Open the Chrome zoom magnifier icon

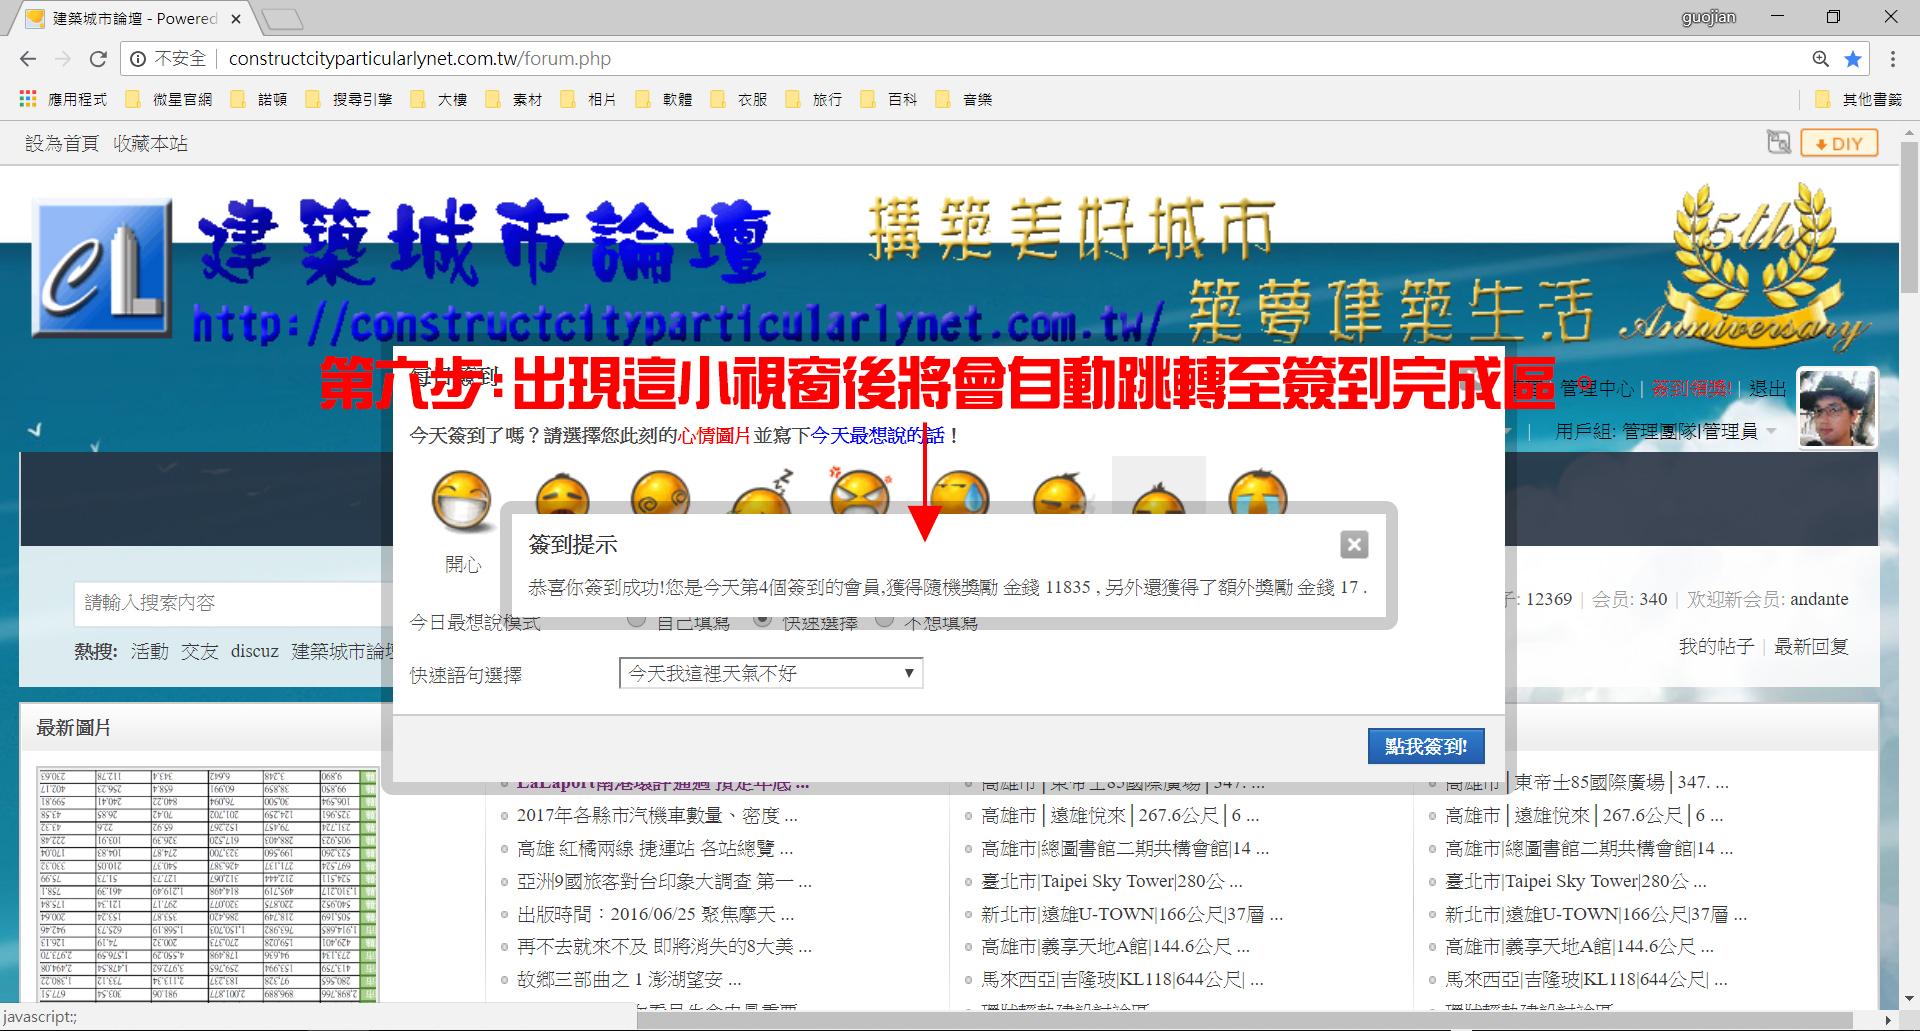pos(1821,59)
